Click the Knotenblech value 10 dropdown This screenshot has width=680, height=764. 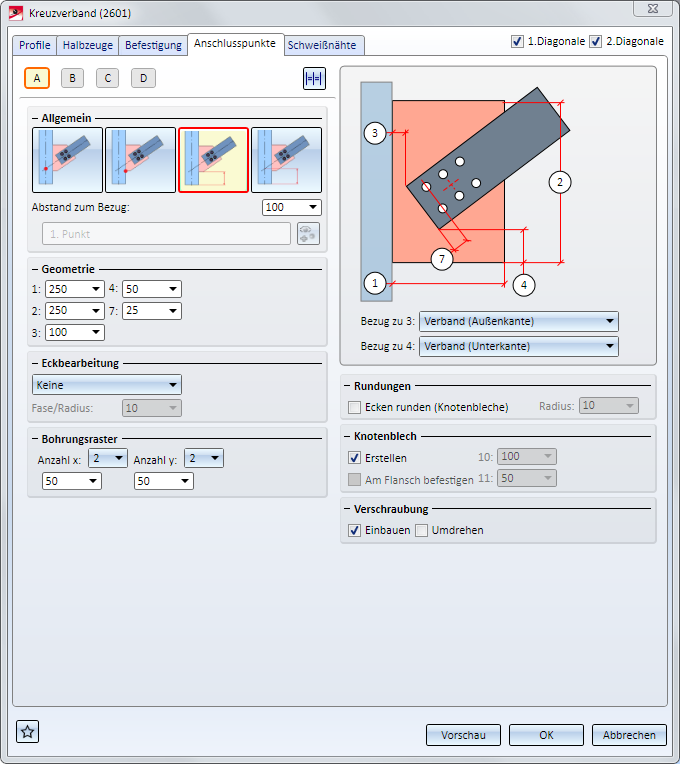(x=527, y=457)
